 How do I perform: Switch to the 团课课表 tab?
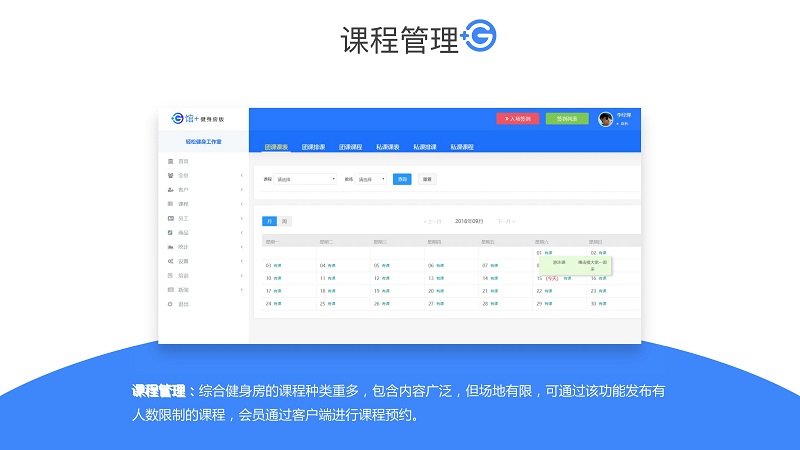coord(277,147)
